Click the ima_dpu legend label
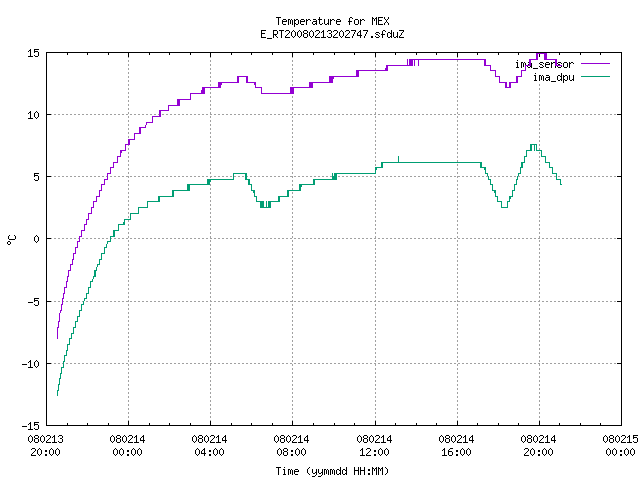 click(x=554, y=77)
